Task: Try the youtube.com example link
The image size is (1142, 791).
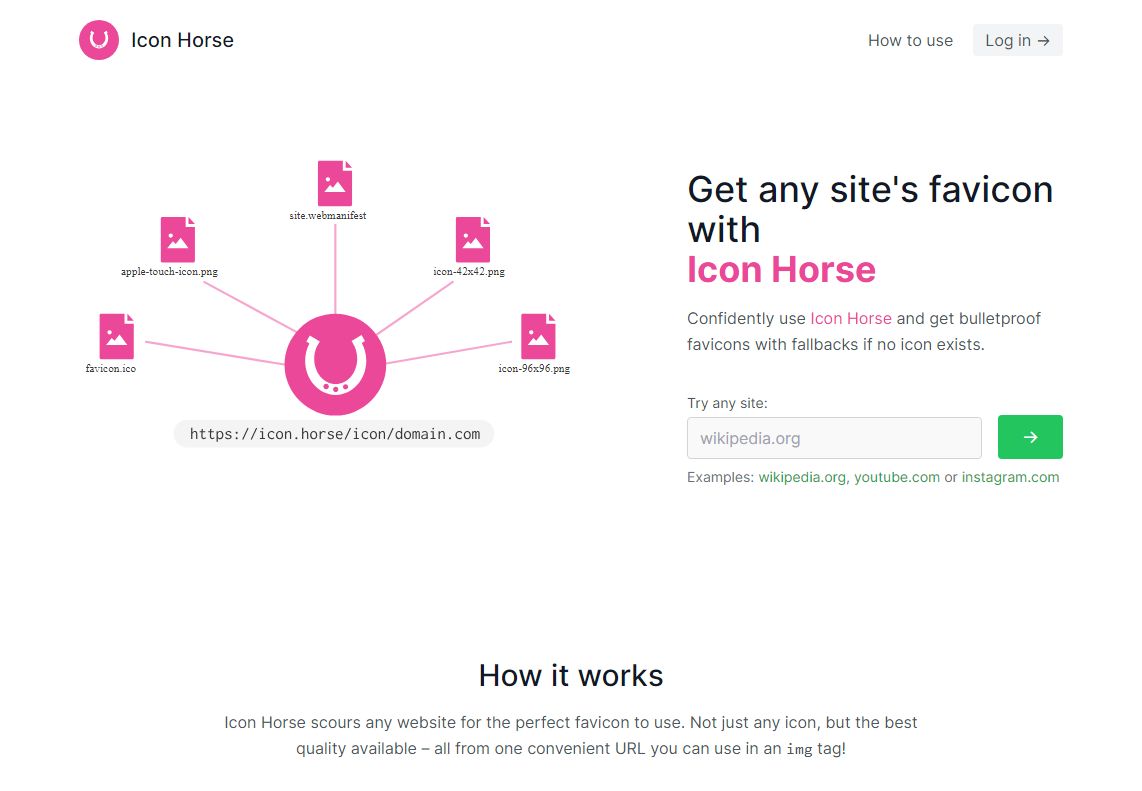Action: pyautogui.click(x=897, y=477)
